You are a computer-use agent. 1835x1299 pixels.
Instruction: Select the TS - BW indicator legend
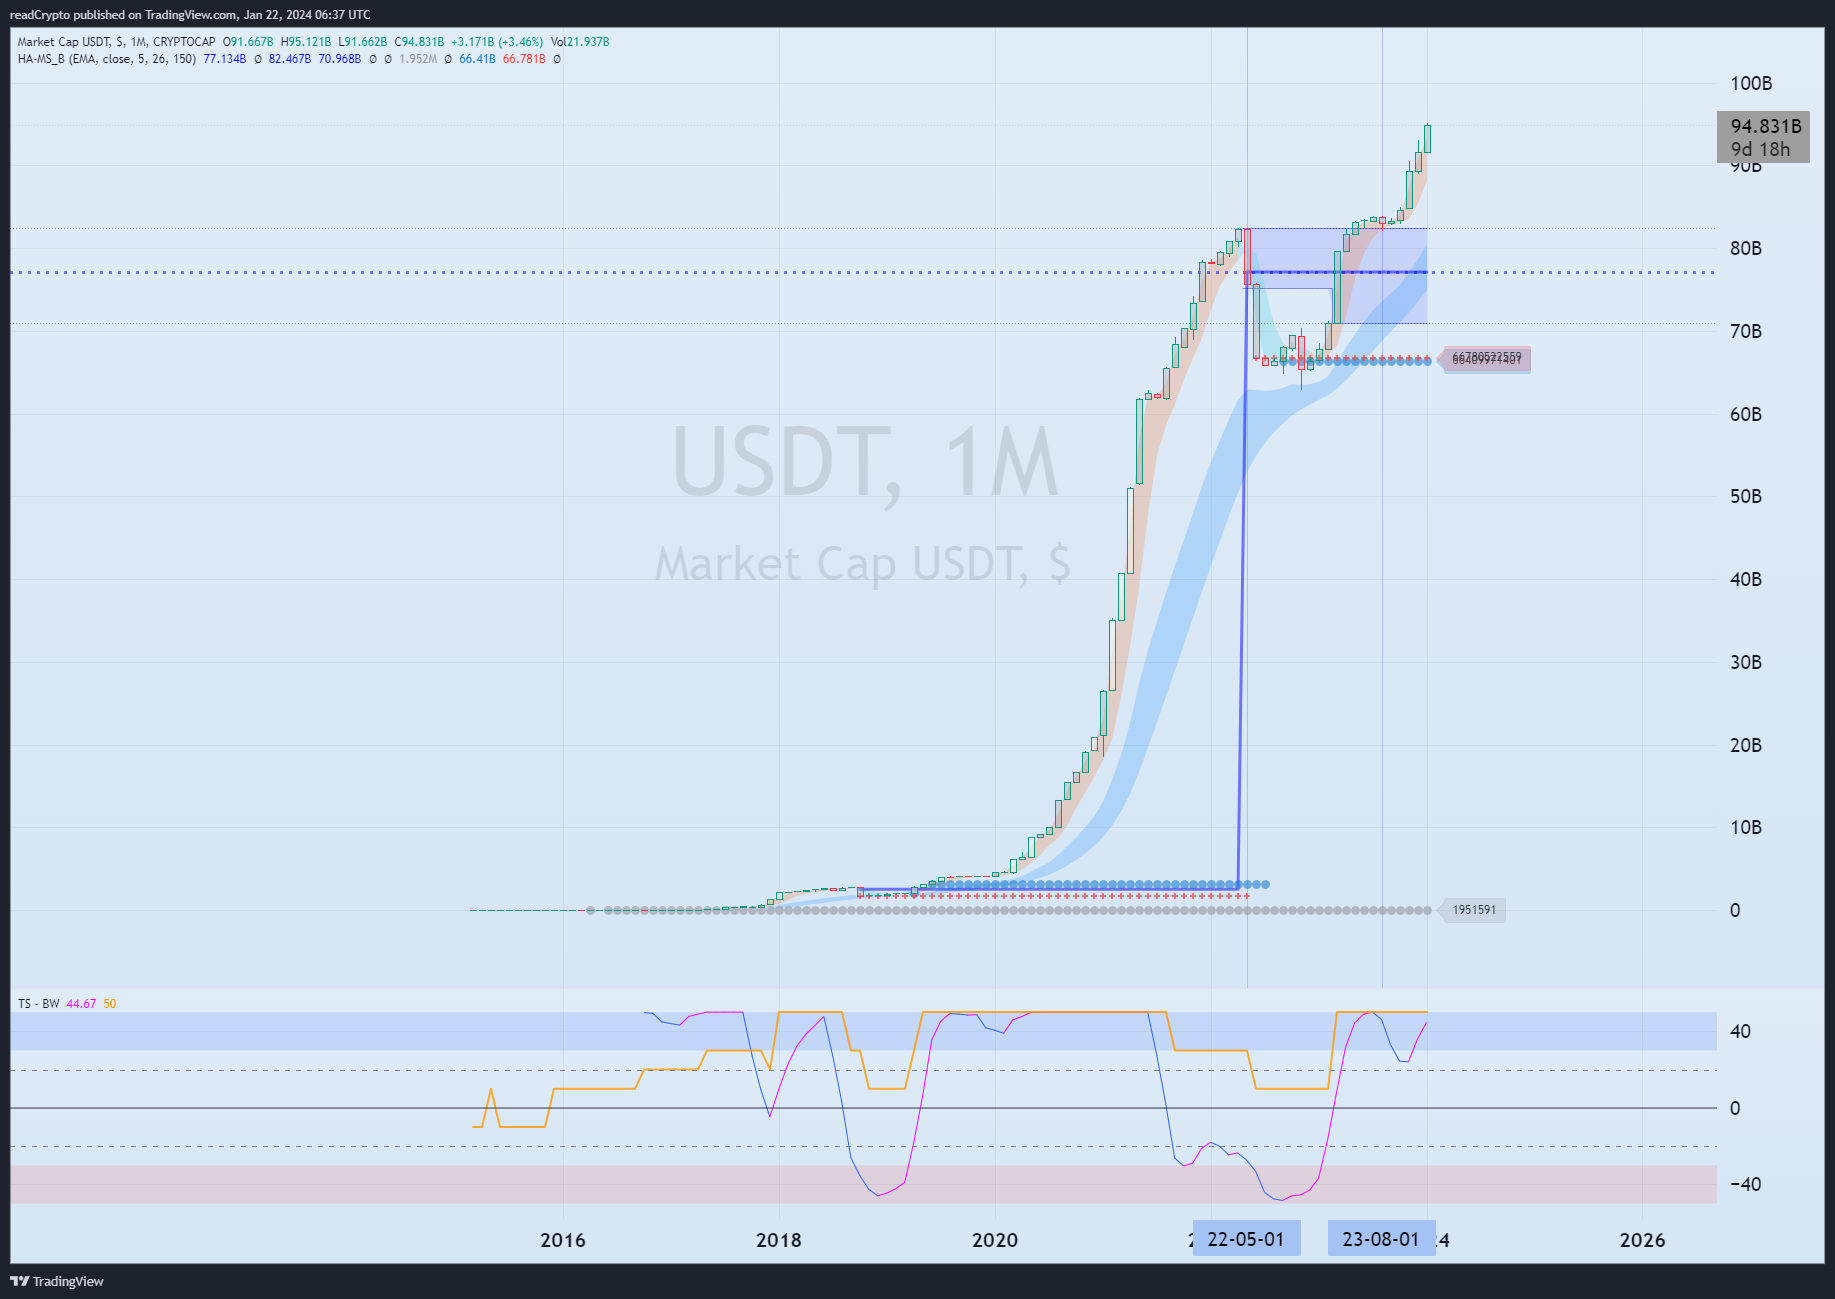[x=39, y=1004]
